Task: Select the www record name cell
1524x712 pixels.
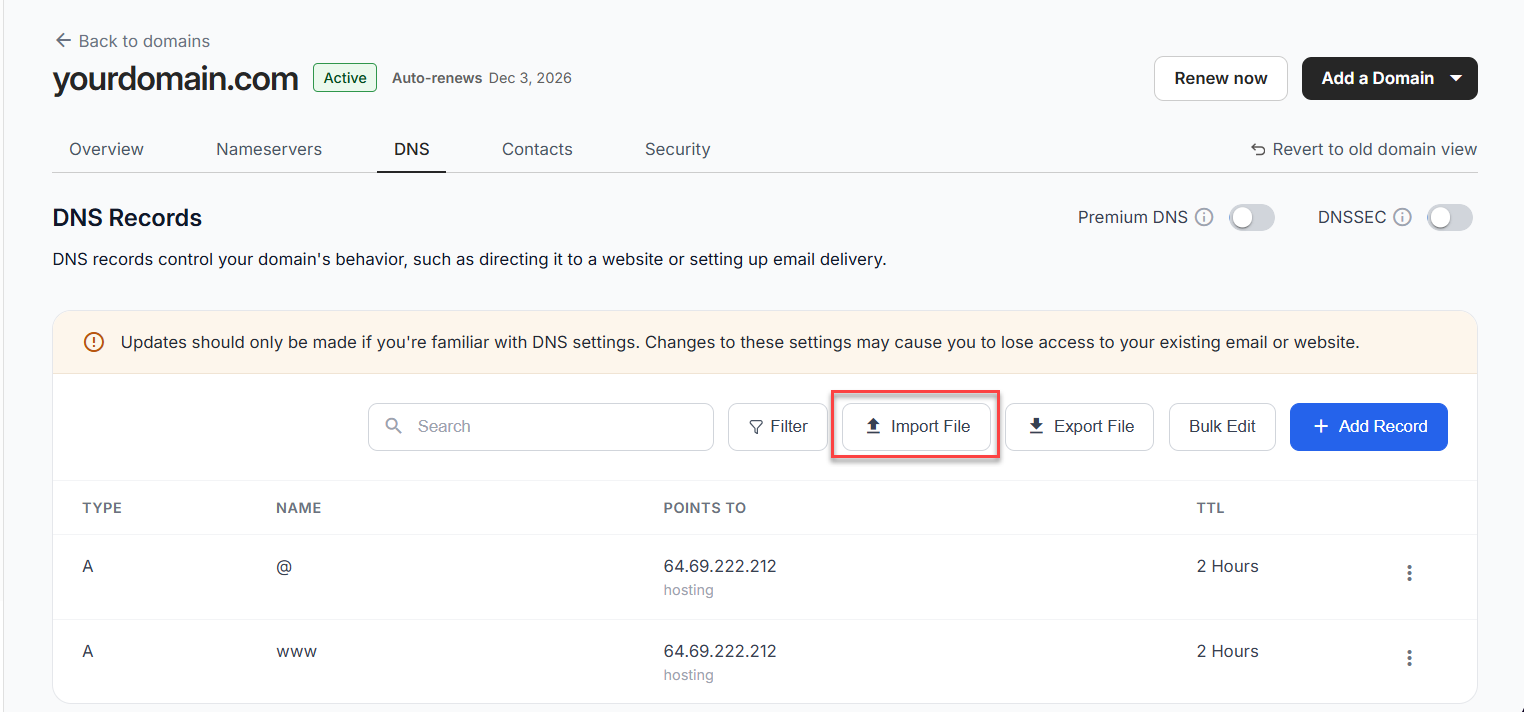Action: [x=296, y=651]
